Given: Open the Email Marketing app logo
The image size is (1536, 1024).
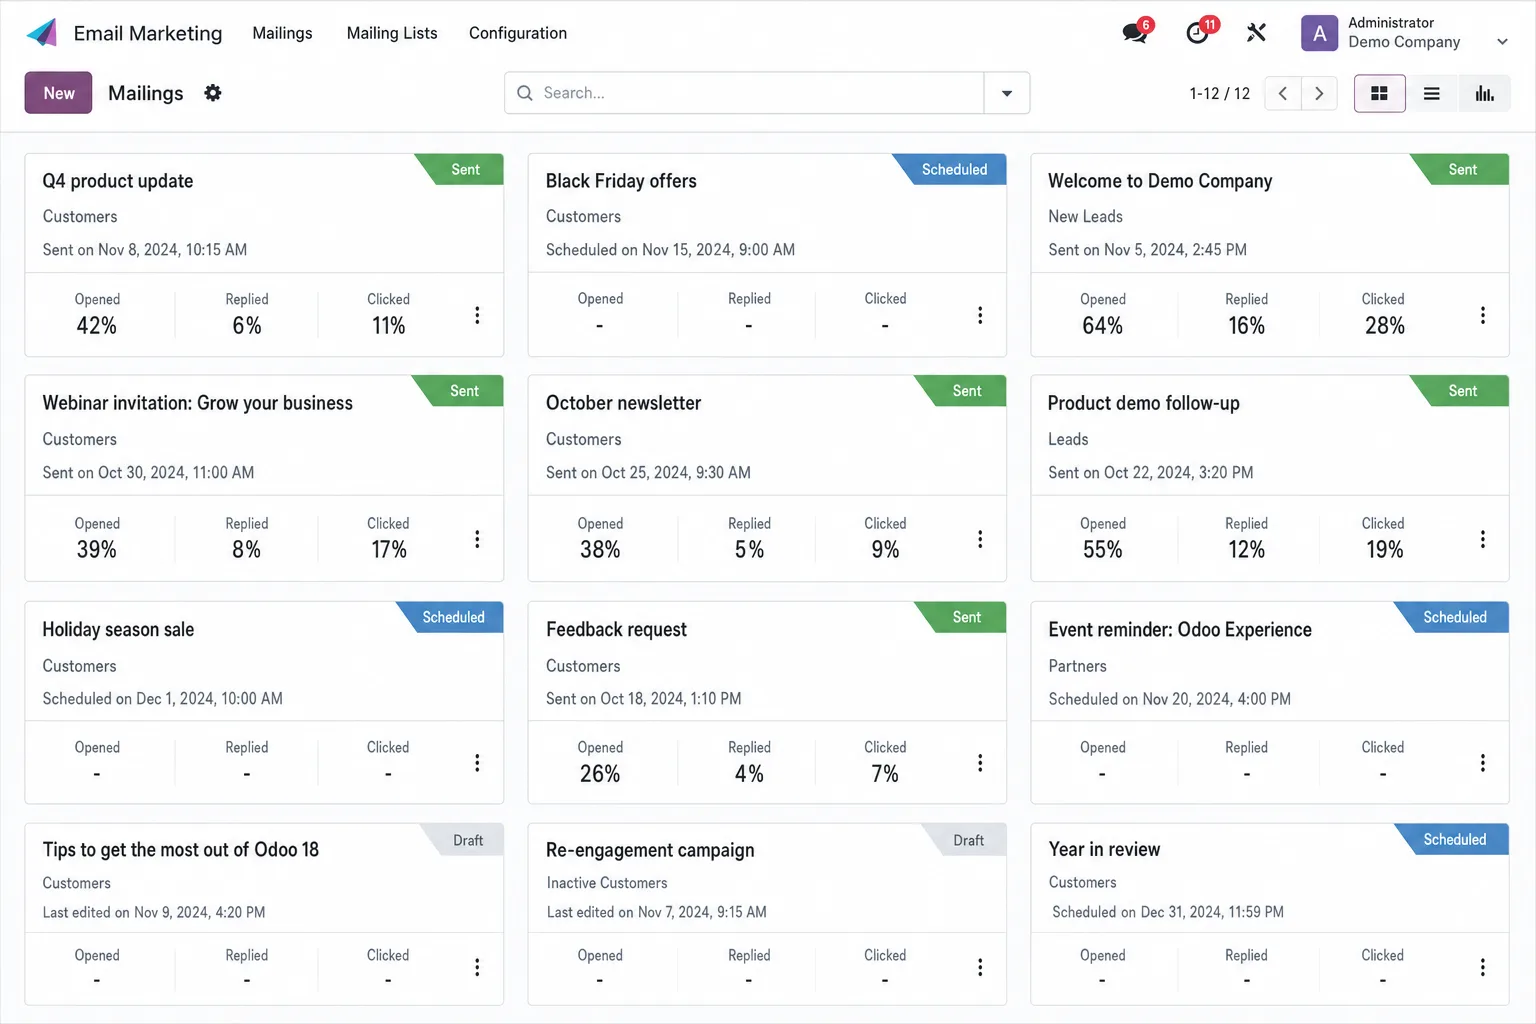Looking at the screenshot, I should [42, 33].
